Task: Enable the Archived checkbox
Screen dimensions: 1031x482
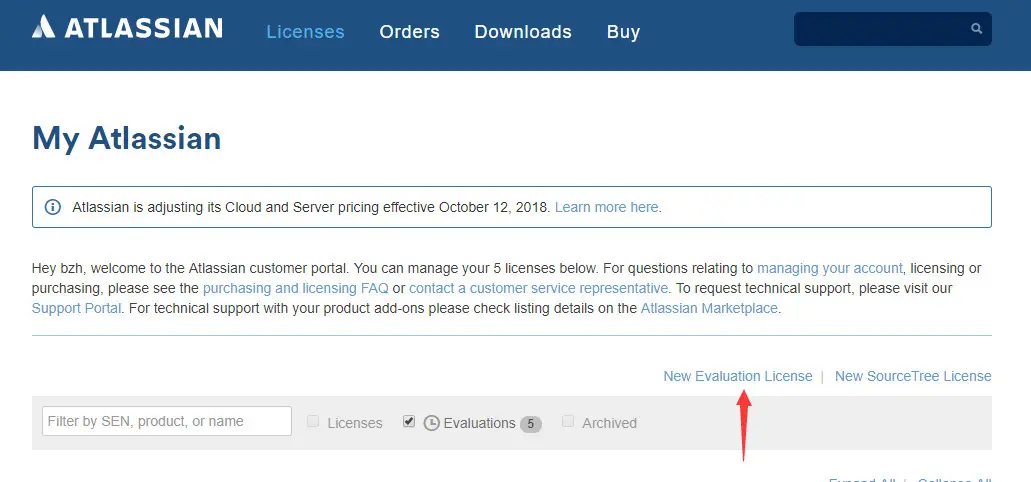Action: [x=568, y=422]
